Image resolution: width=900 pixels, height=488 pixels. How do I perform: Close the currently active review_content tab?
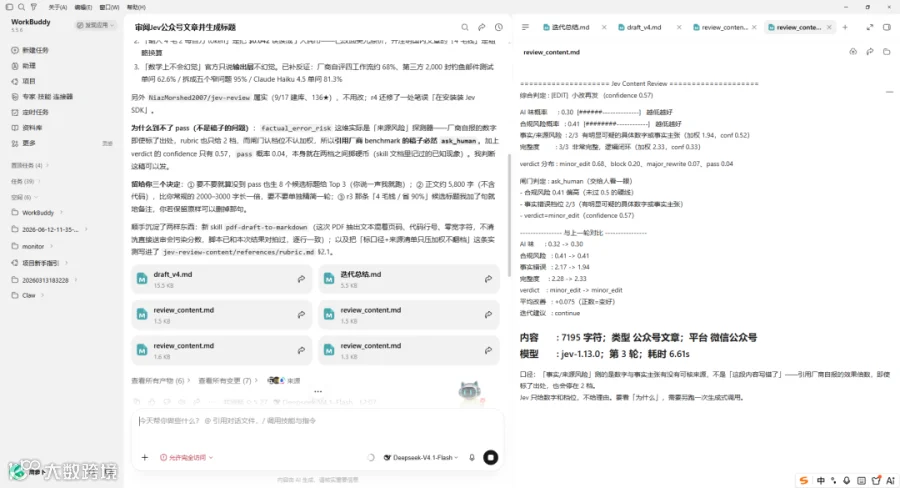coord(829,27)
